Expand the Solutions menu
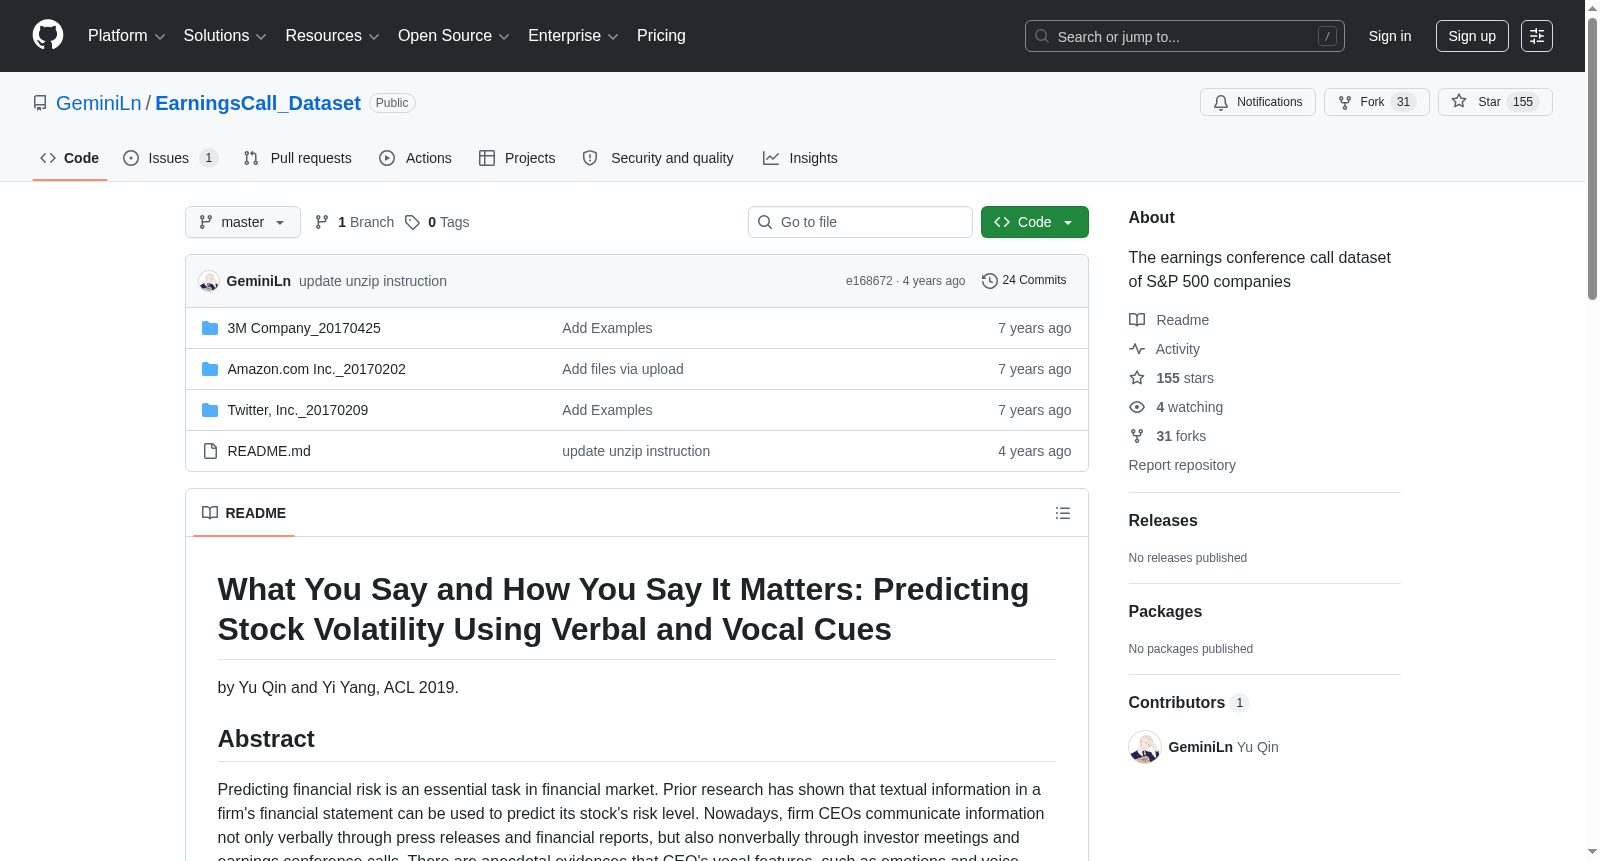Screen dimensions: 1600x861 coord(225,36)
